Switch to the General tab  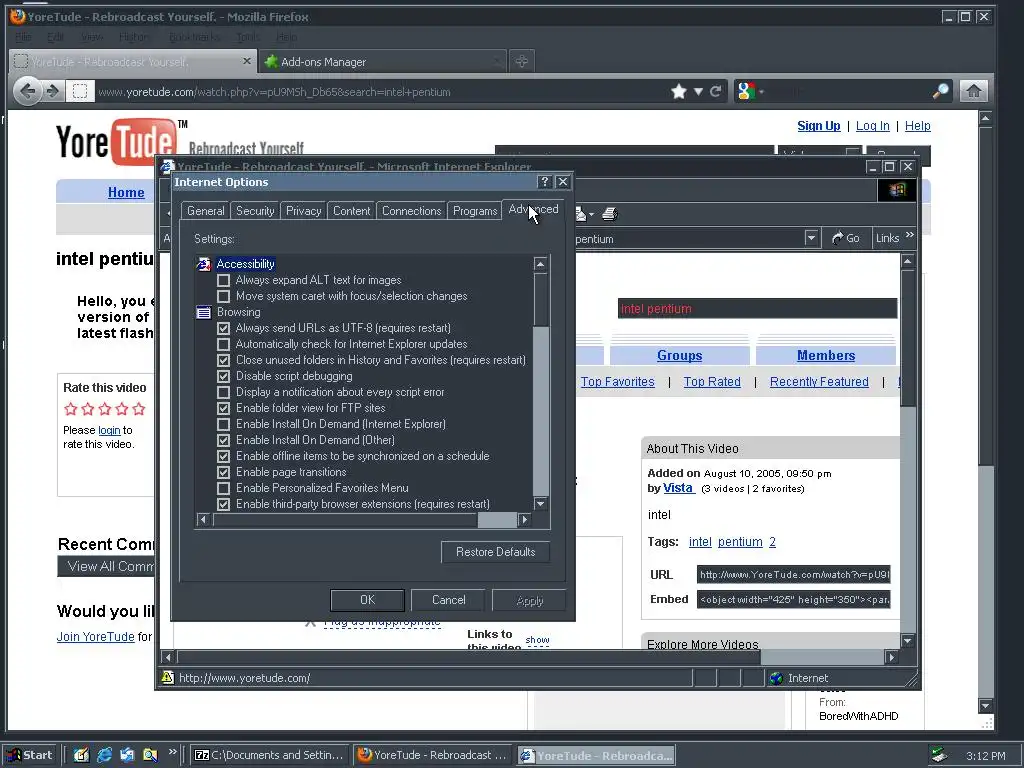tap(206, 211)
